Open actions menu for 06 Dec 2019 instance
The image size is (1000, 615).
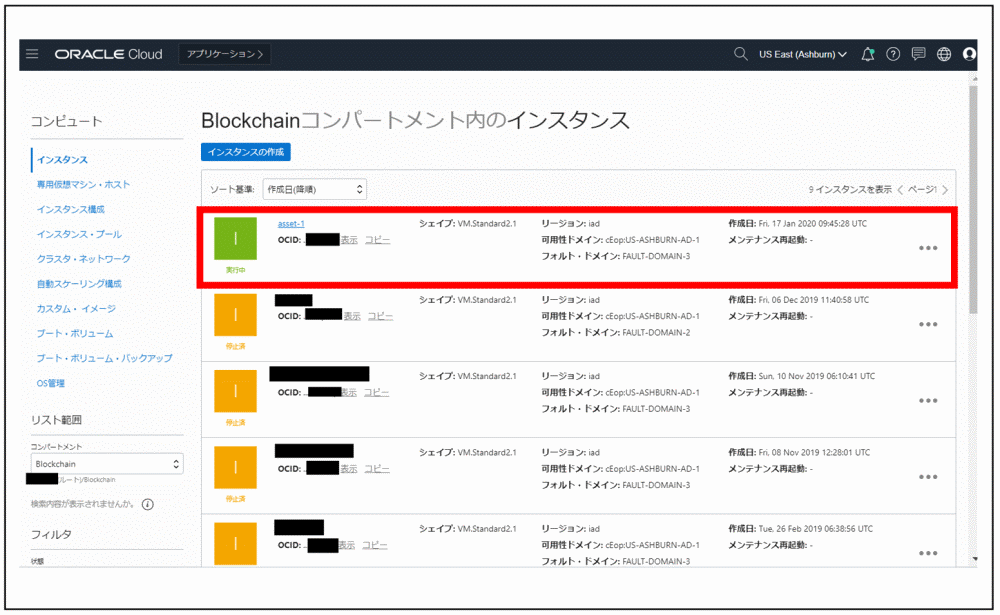click(x=928, y=324)
